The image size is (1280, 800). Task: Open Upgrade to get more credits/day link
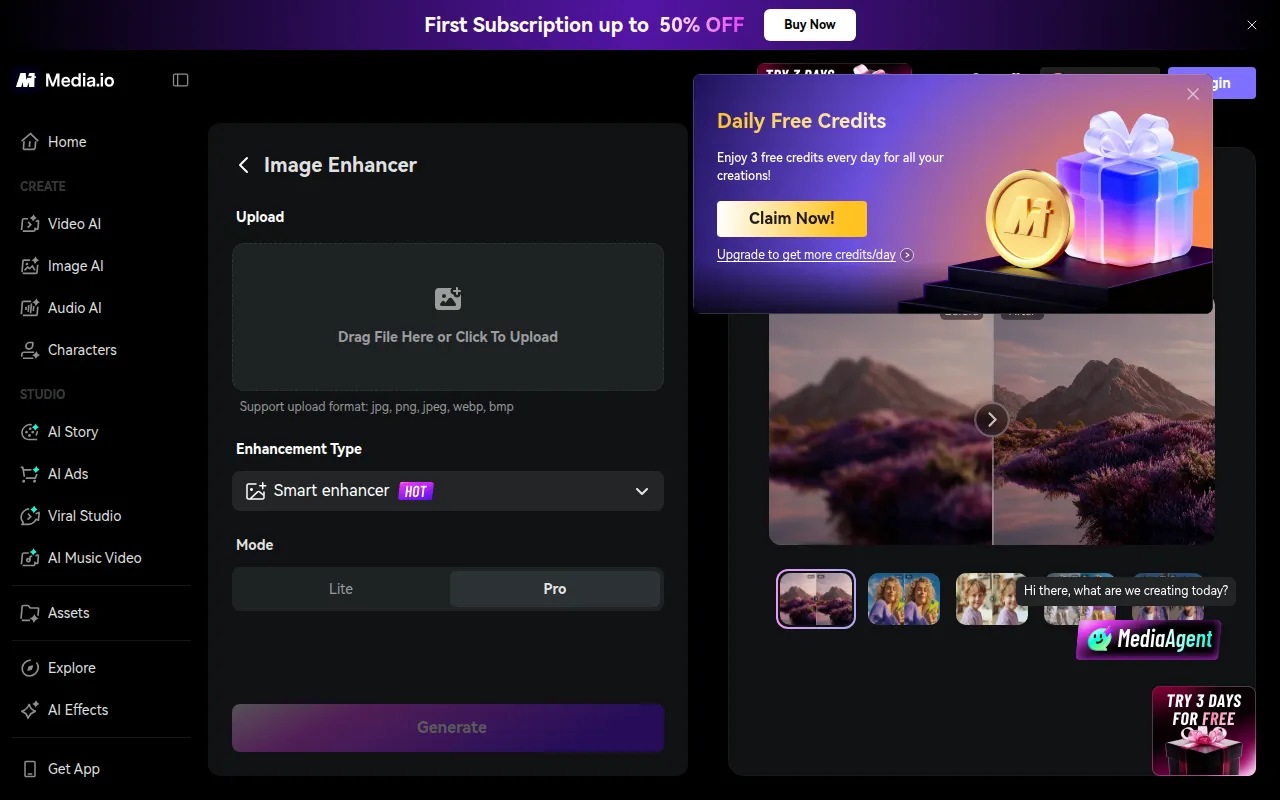click(806, 255)
